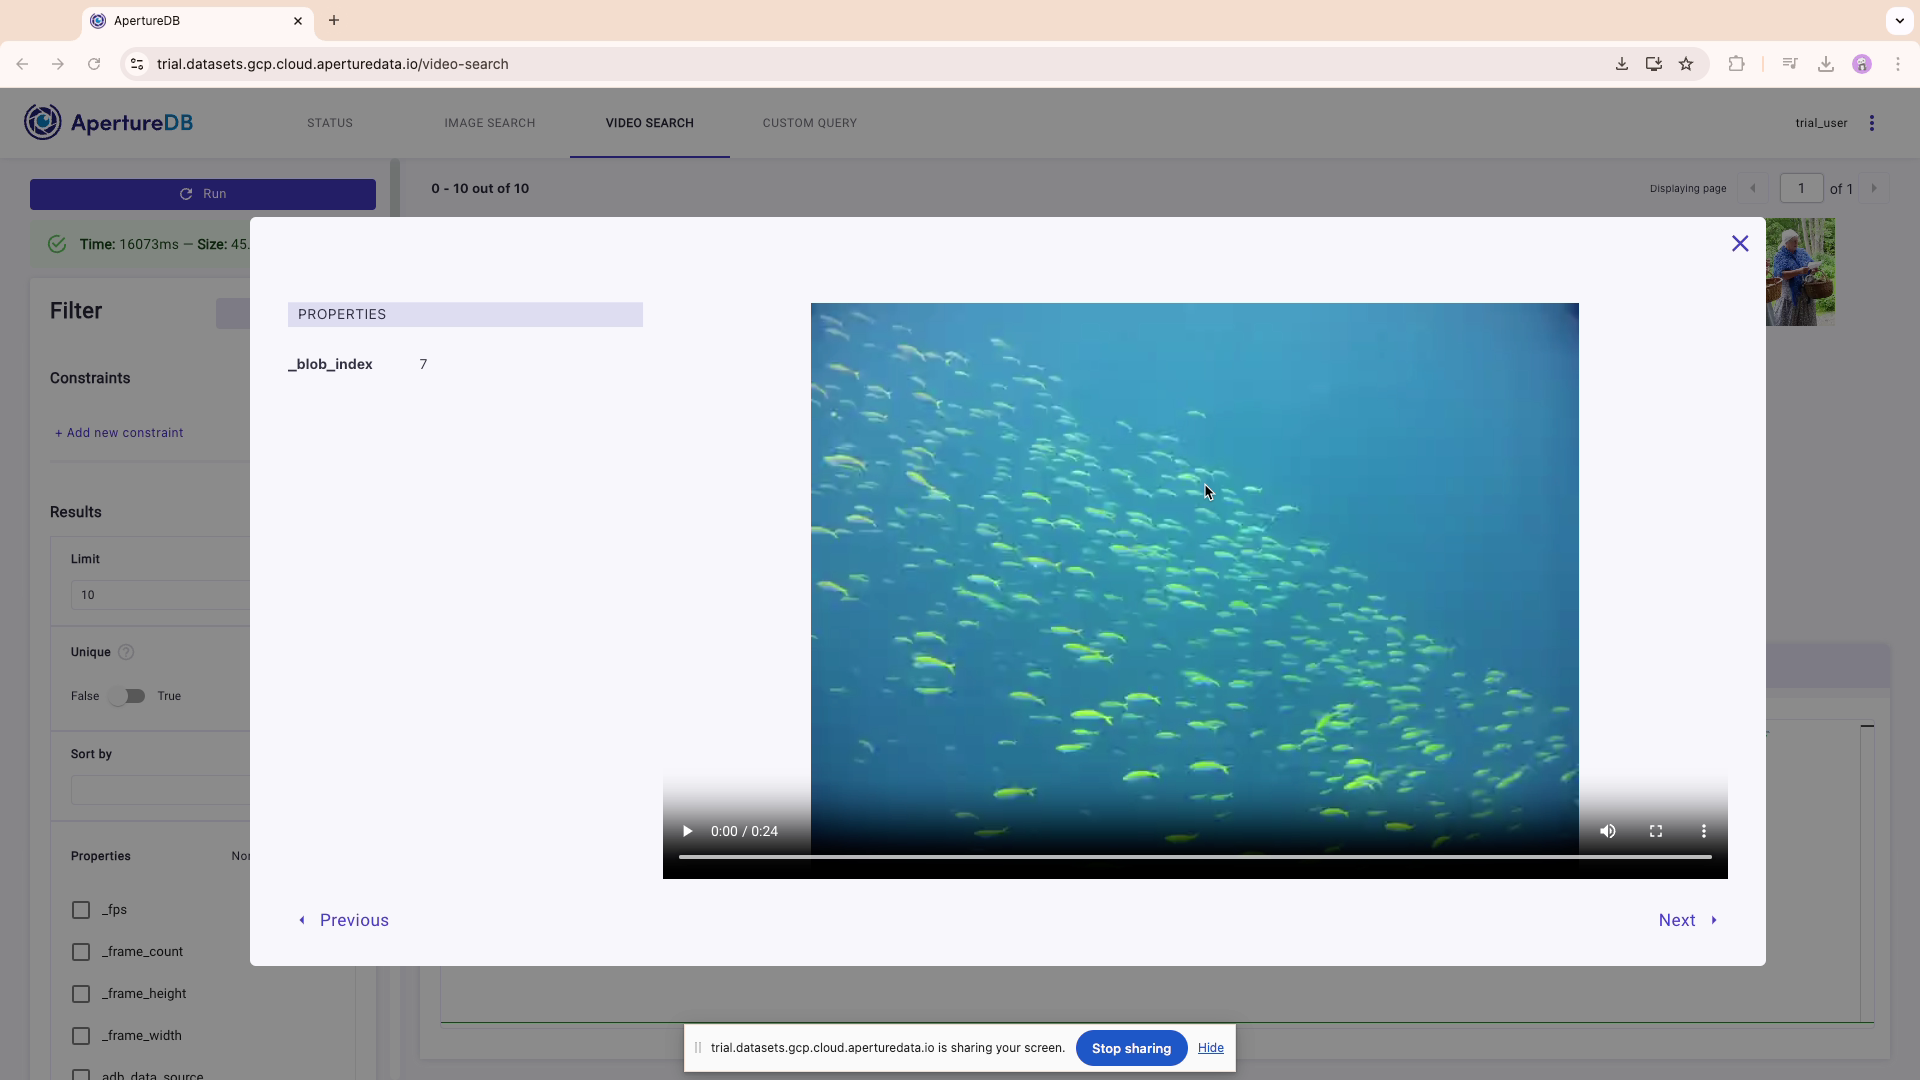Mute the video volume

coord(1607,832)
